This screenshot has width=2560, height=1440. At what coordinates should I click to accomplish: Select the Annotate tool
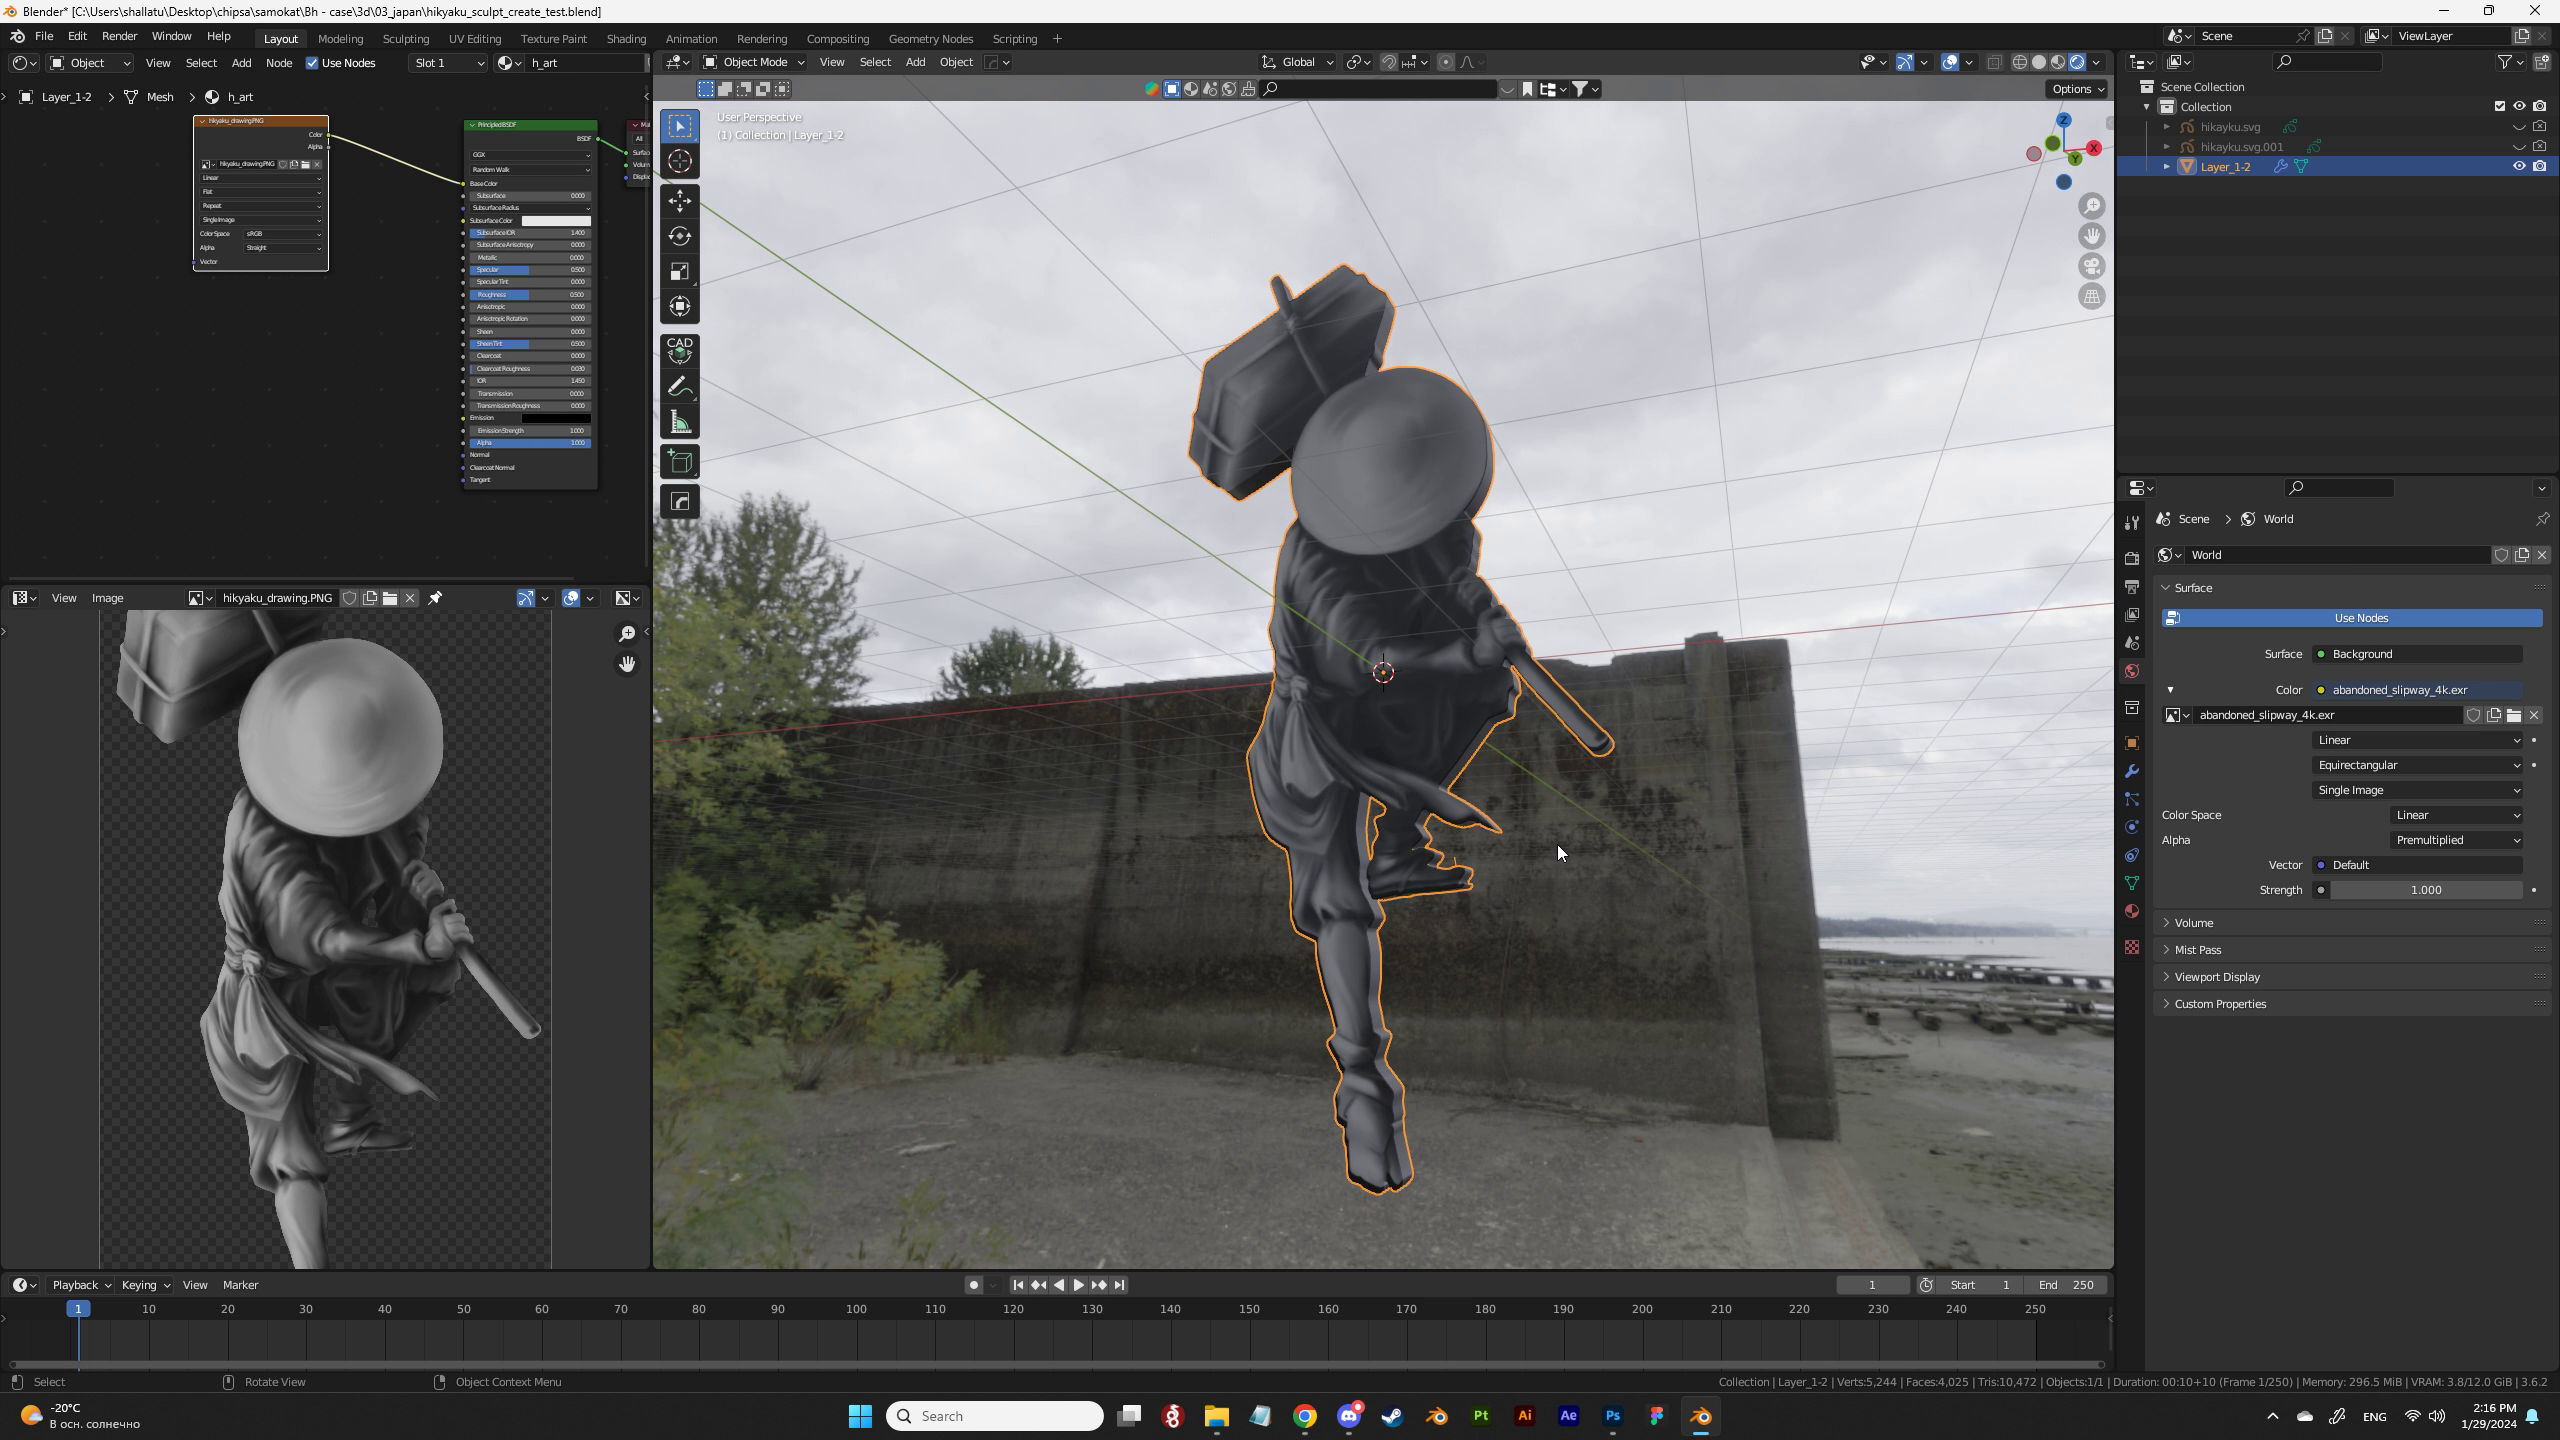click(x=680, y=387)
